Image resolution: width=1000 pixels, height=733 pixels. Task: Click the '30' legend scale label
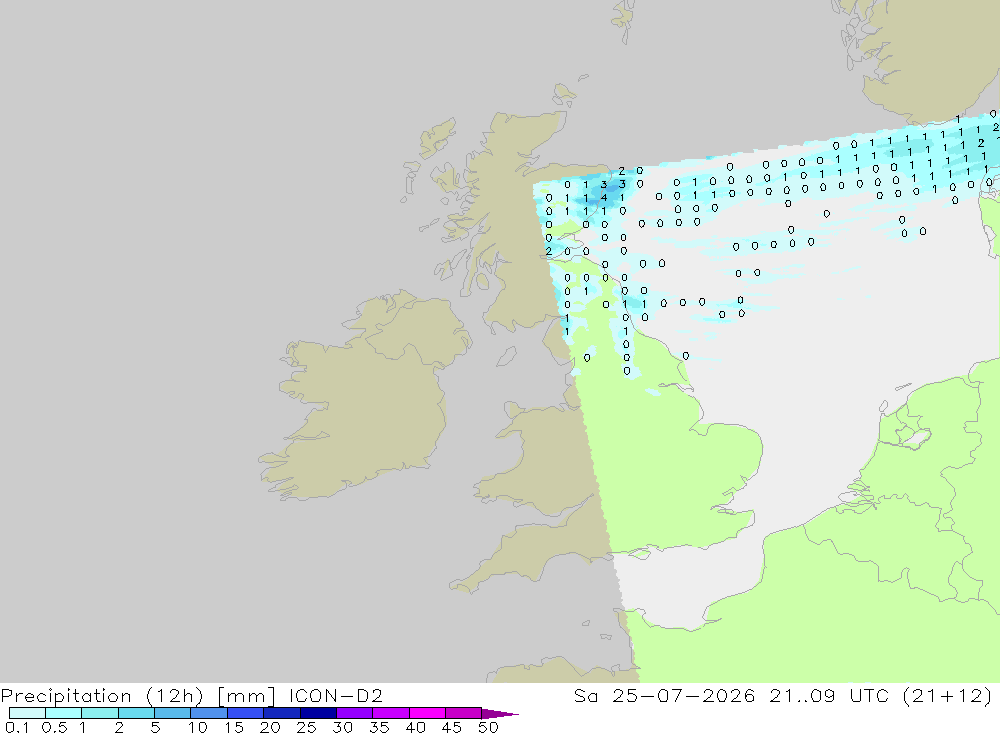click(x=342, y=727)
